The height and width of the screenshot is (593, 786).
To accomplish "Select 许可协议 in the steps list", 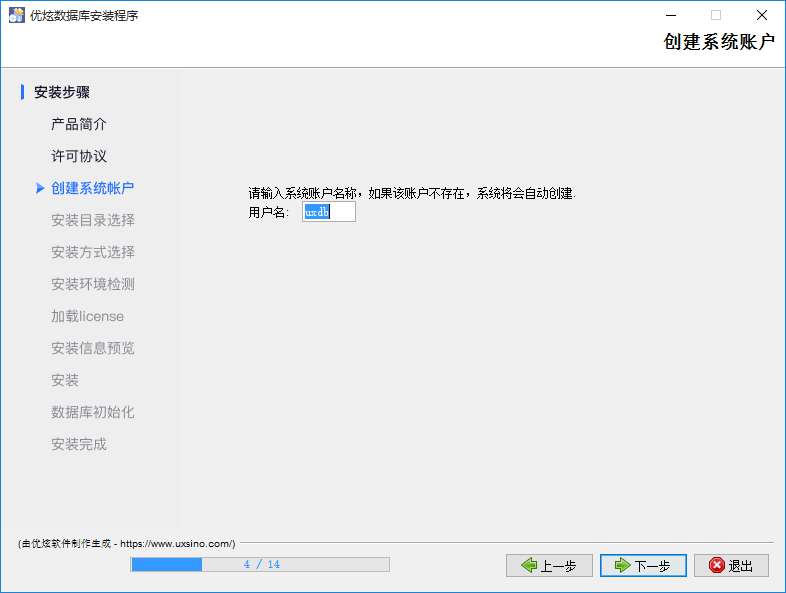I will click(x=79, y=156).
